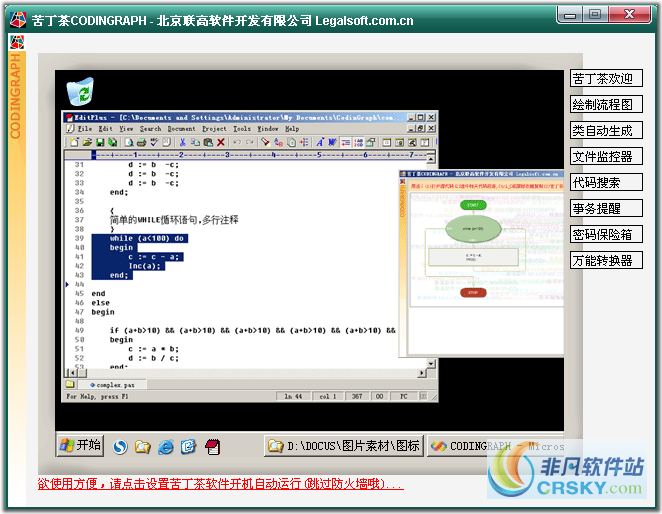Screen dimensions: 662x514
Task: Click the Save diskette icon in EditPlus toolbar
Action: pos(100,142)
